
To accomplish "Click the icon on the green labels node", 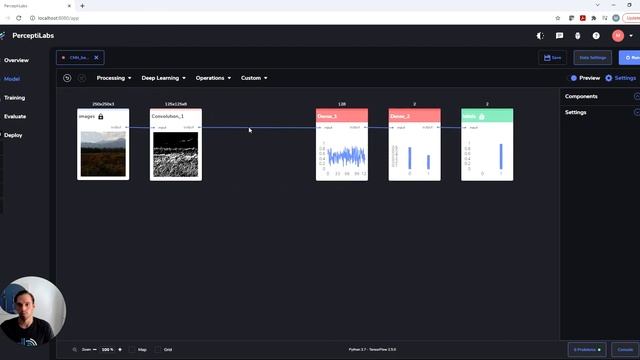I will coord(482,116).
